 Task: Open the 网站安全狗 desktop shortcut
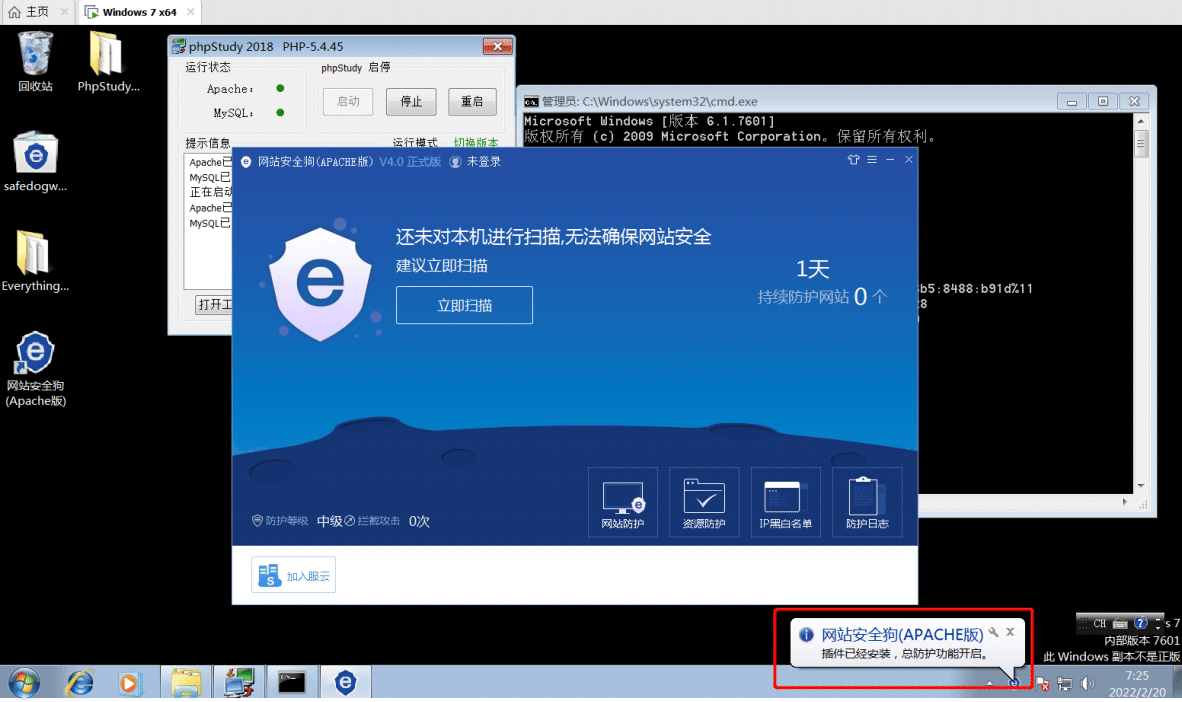[35, 369]
